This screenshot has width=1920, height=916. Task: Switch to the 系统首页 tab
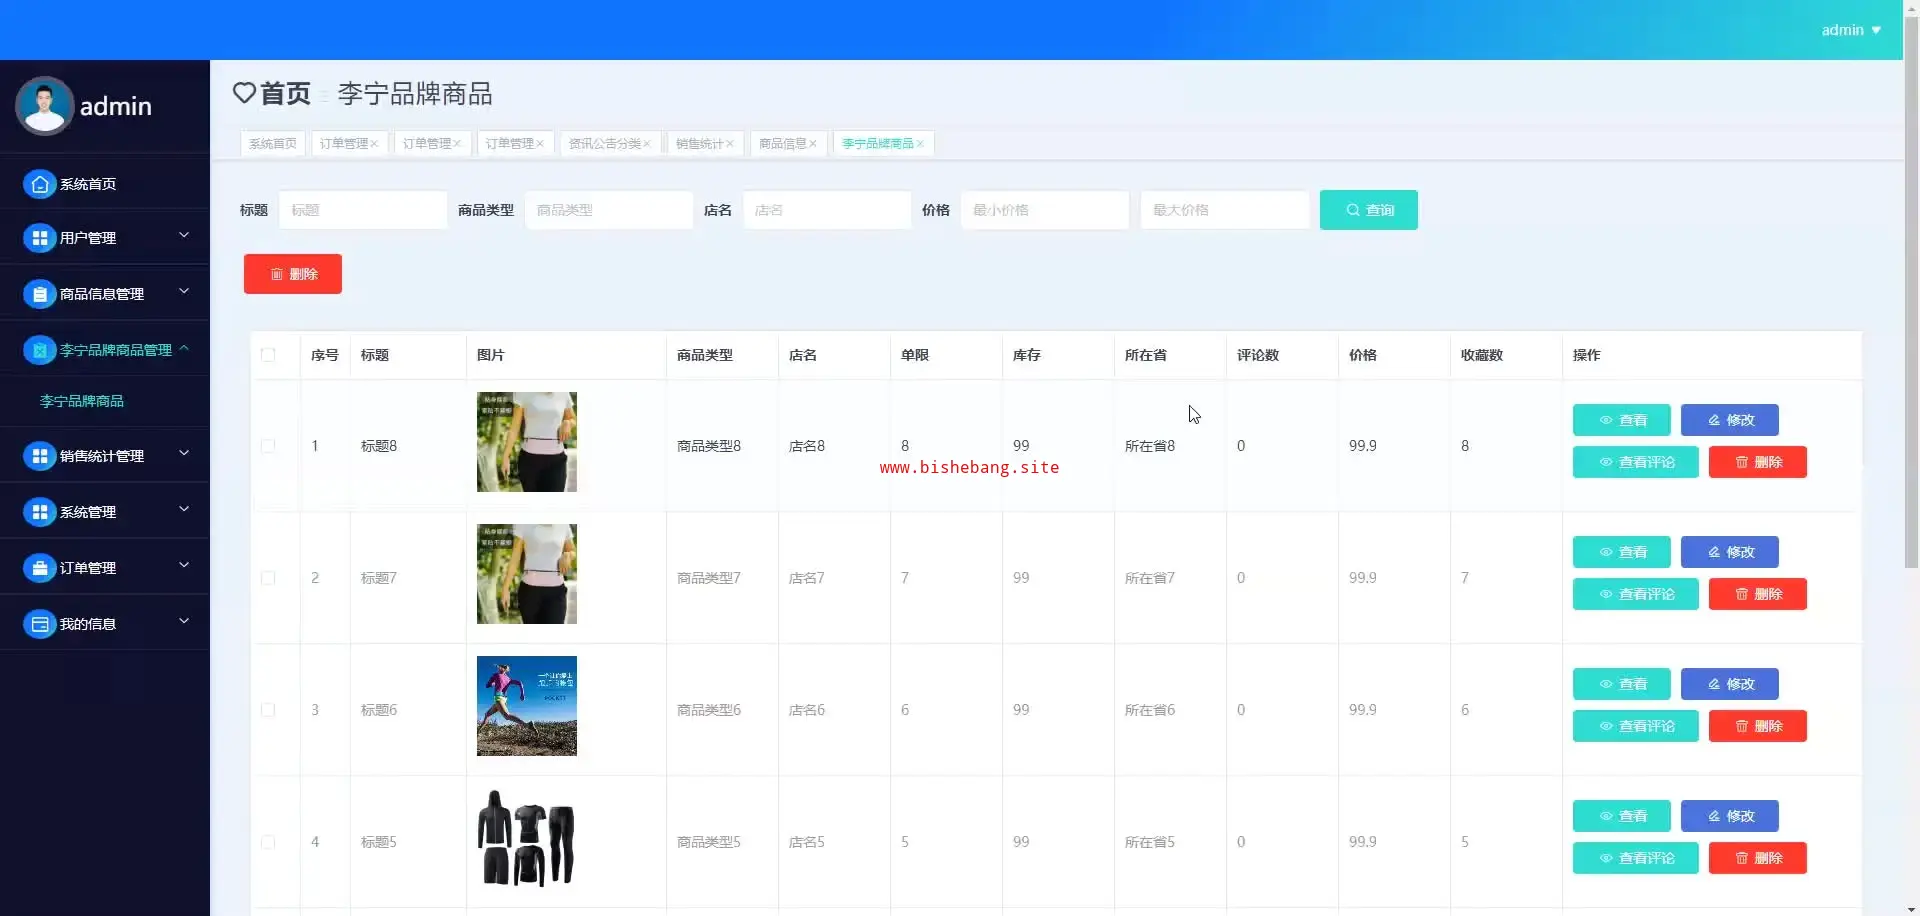click(272, 144)
